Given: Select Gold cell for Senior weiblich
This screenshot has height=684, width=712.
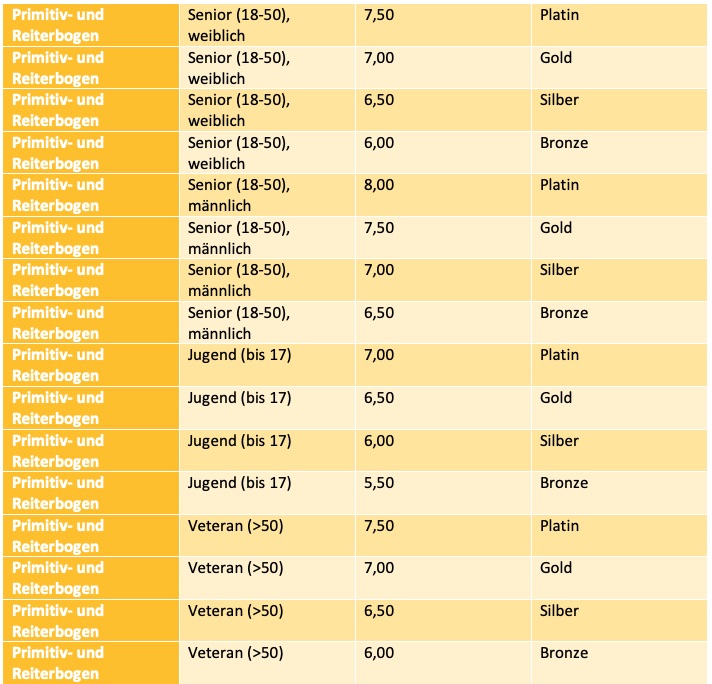Looking at the screenshot, I should tap(555, 58).
